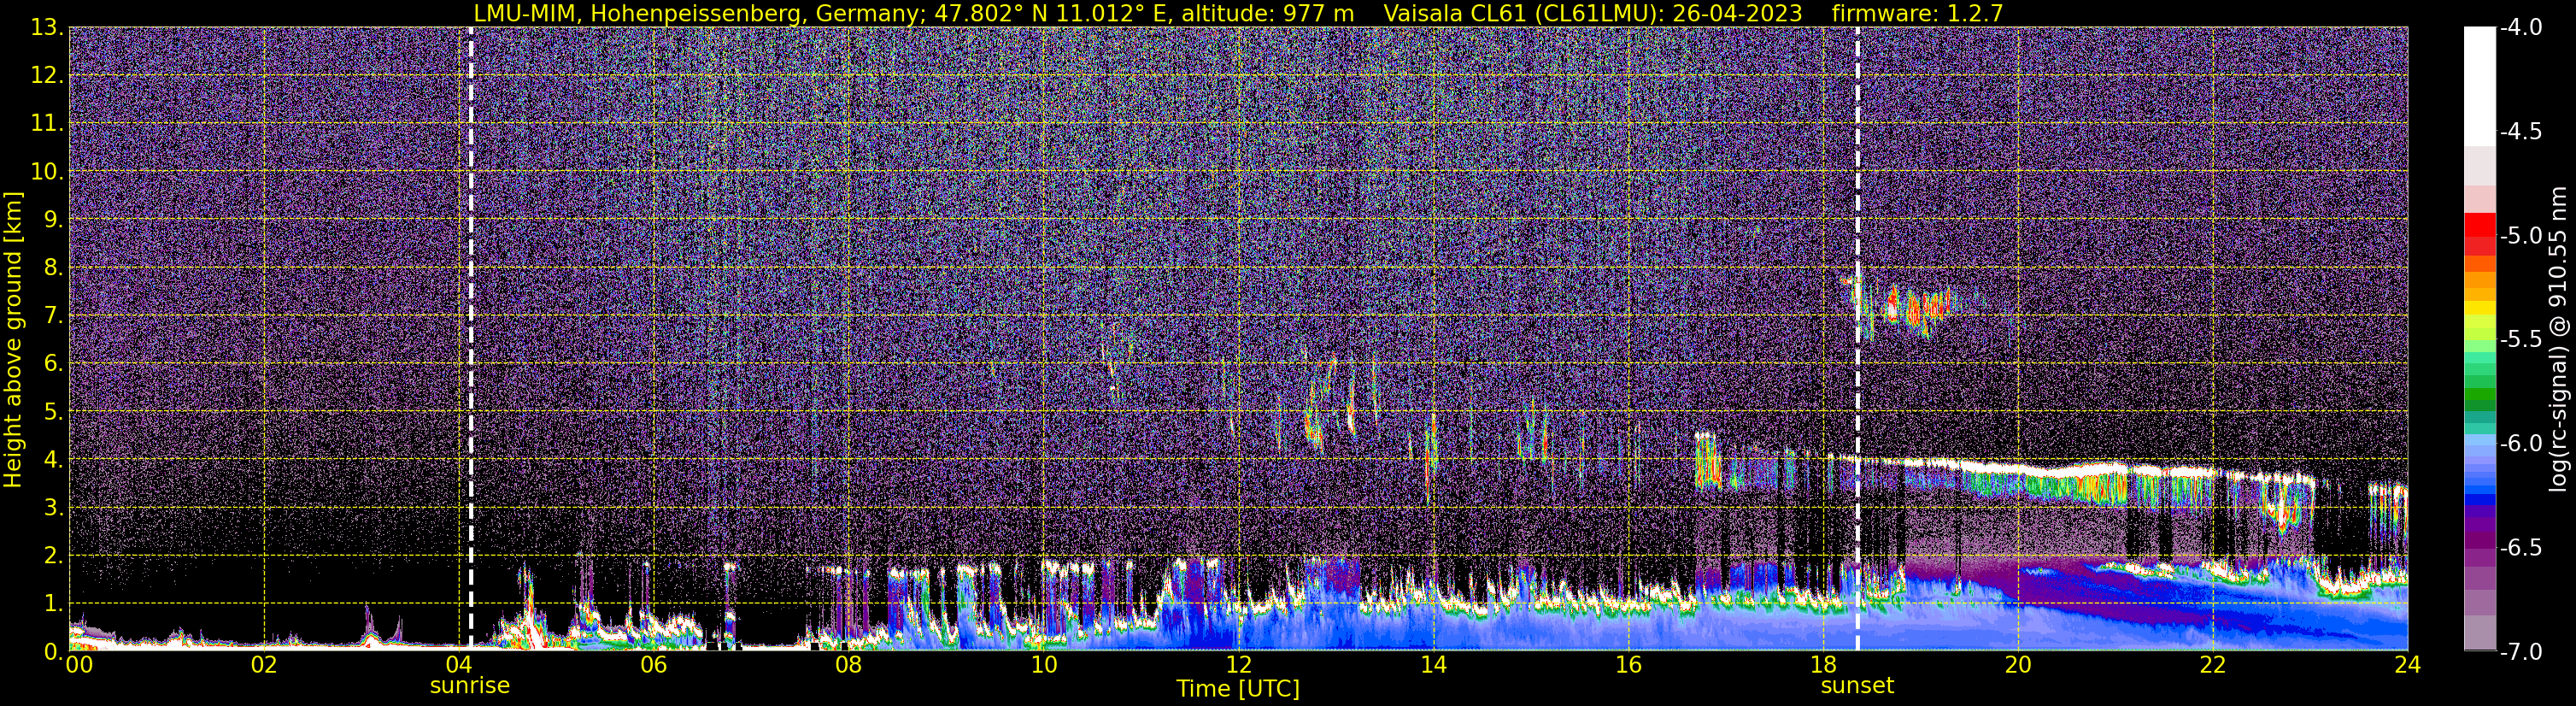Image resolution: width=2576 pixels, height=706 pixels.
Task: Click the "-4.5" colorbar tick label
Action: pos(2521,132)
